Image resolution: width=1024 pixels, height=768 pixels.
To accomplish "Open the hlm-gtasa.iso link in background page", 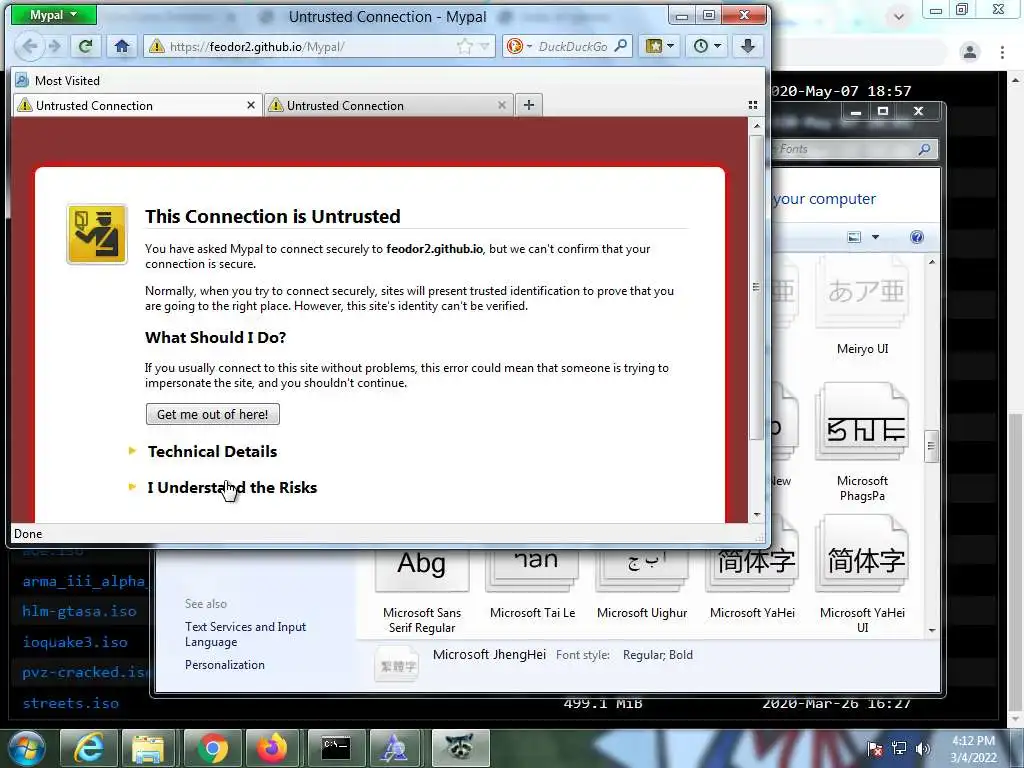I will pyautogui.click(x=79, y=611).
